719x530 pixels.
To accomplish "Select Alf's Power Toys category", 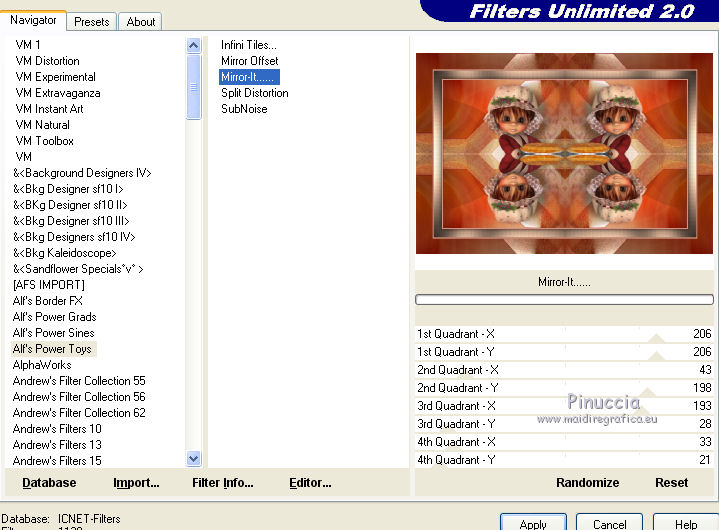I will point(52,349).
